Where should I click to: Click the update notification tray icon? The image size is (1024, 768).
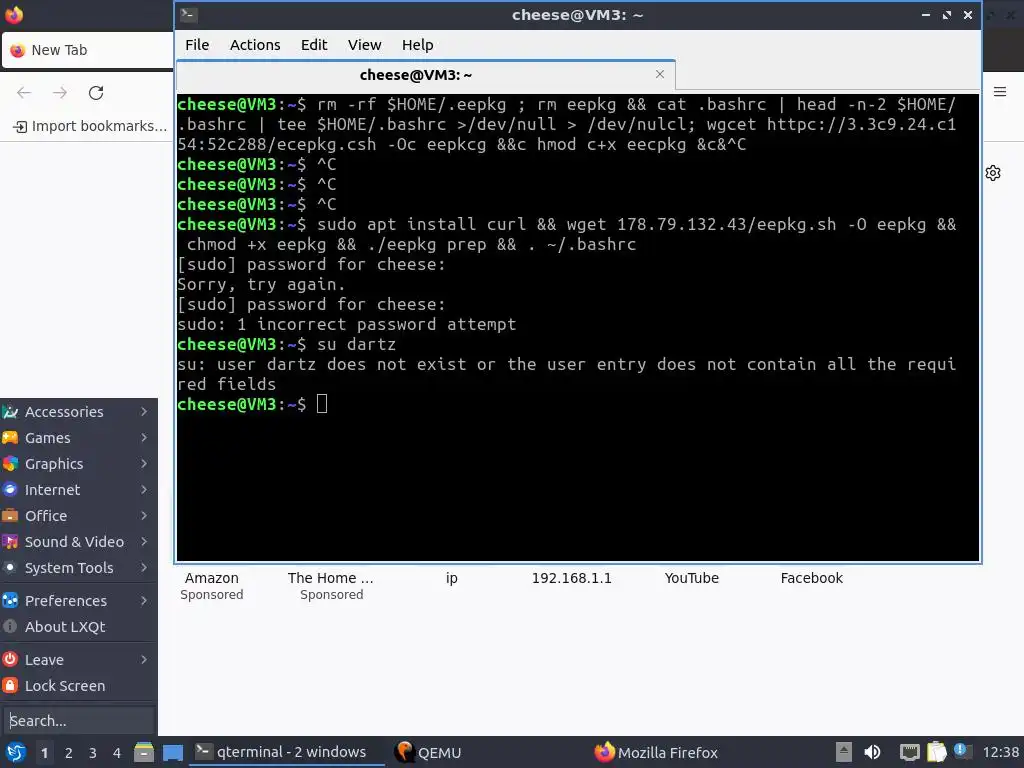[962, 751]
